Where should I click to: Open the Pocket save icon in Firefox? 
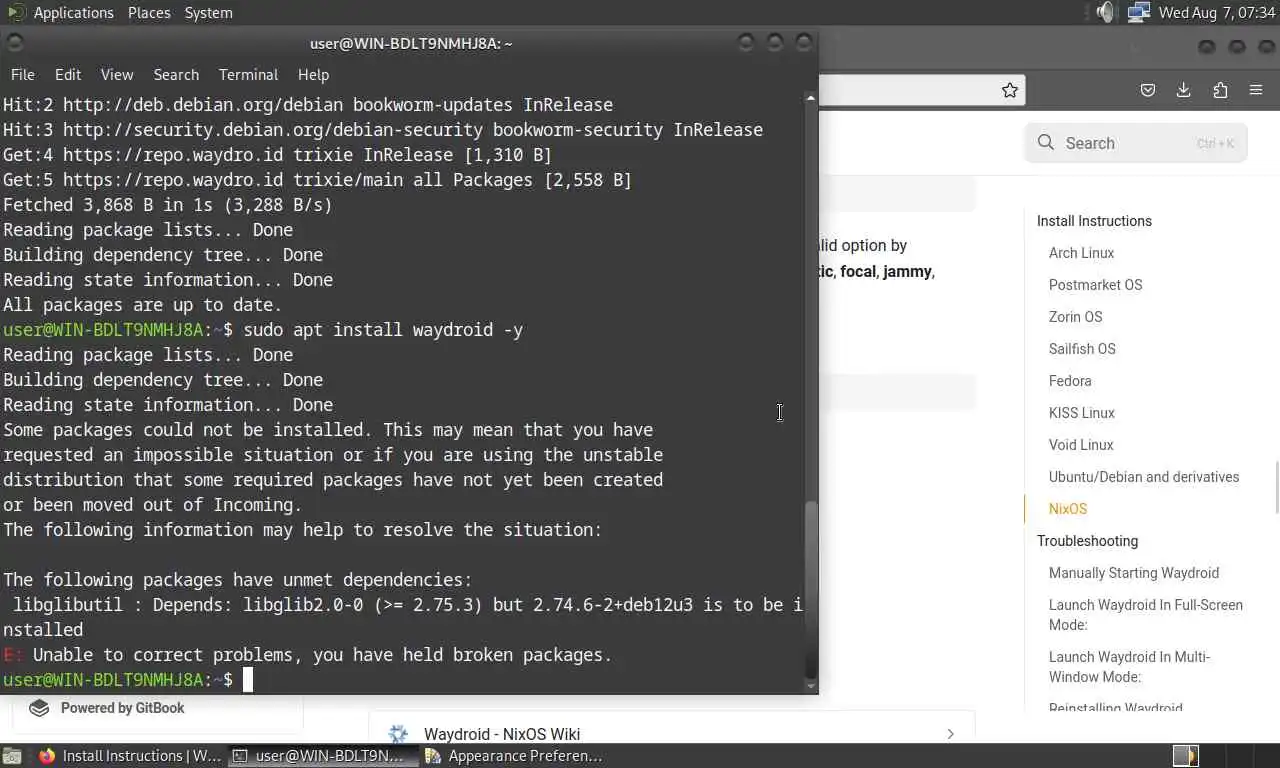1148,90
